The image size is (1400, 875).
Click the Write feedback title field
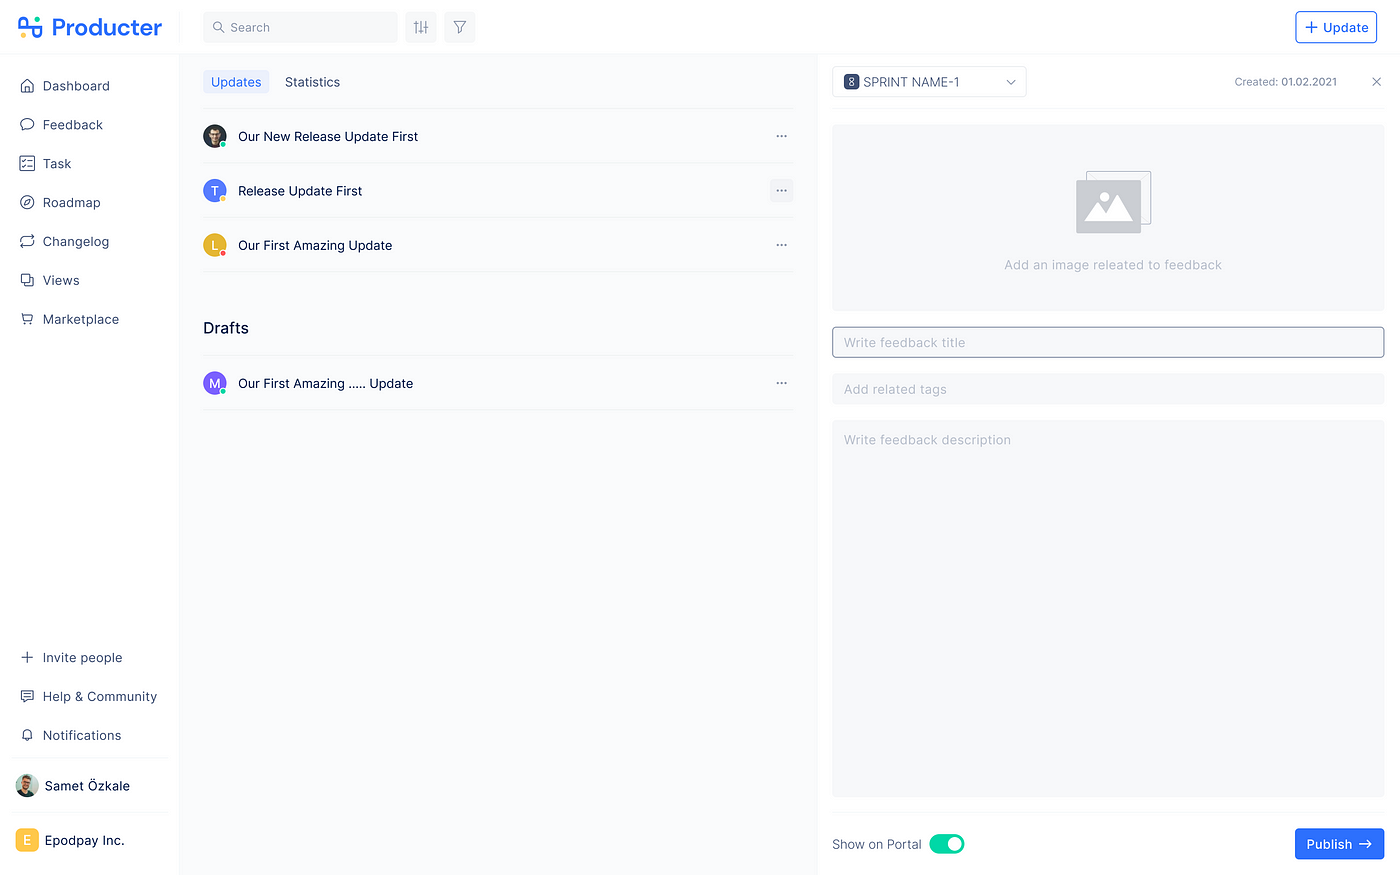click(1108, 342)
